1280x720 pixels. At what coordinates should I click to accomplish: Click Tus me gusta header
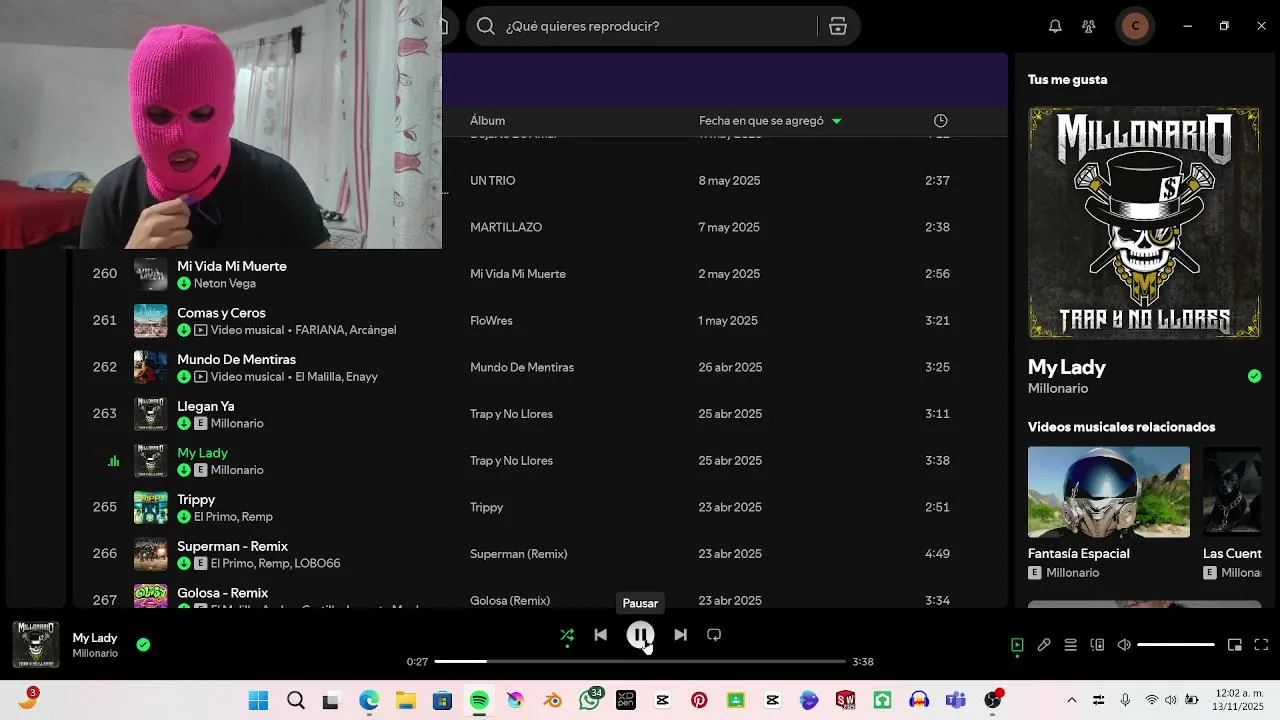tap(1067, 80)
